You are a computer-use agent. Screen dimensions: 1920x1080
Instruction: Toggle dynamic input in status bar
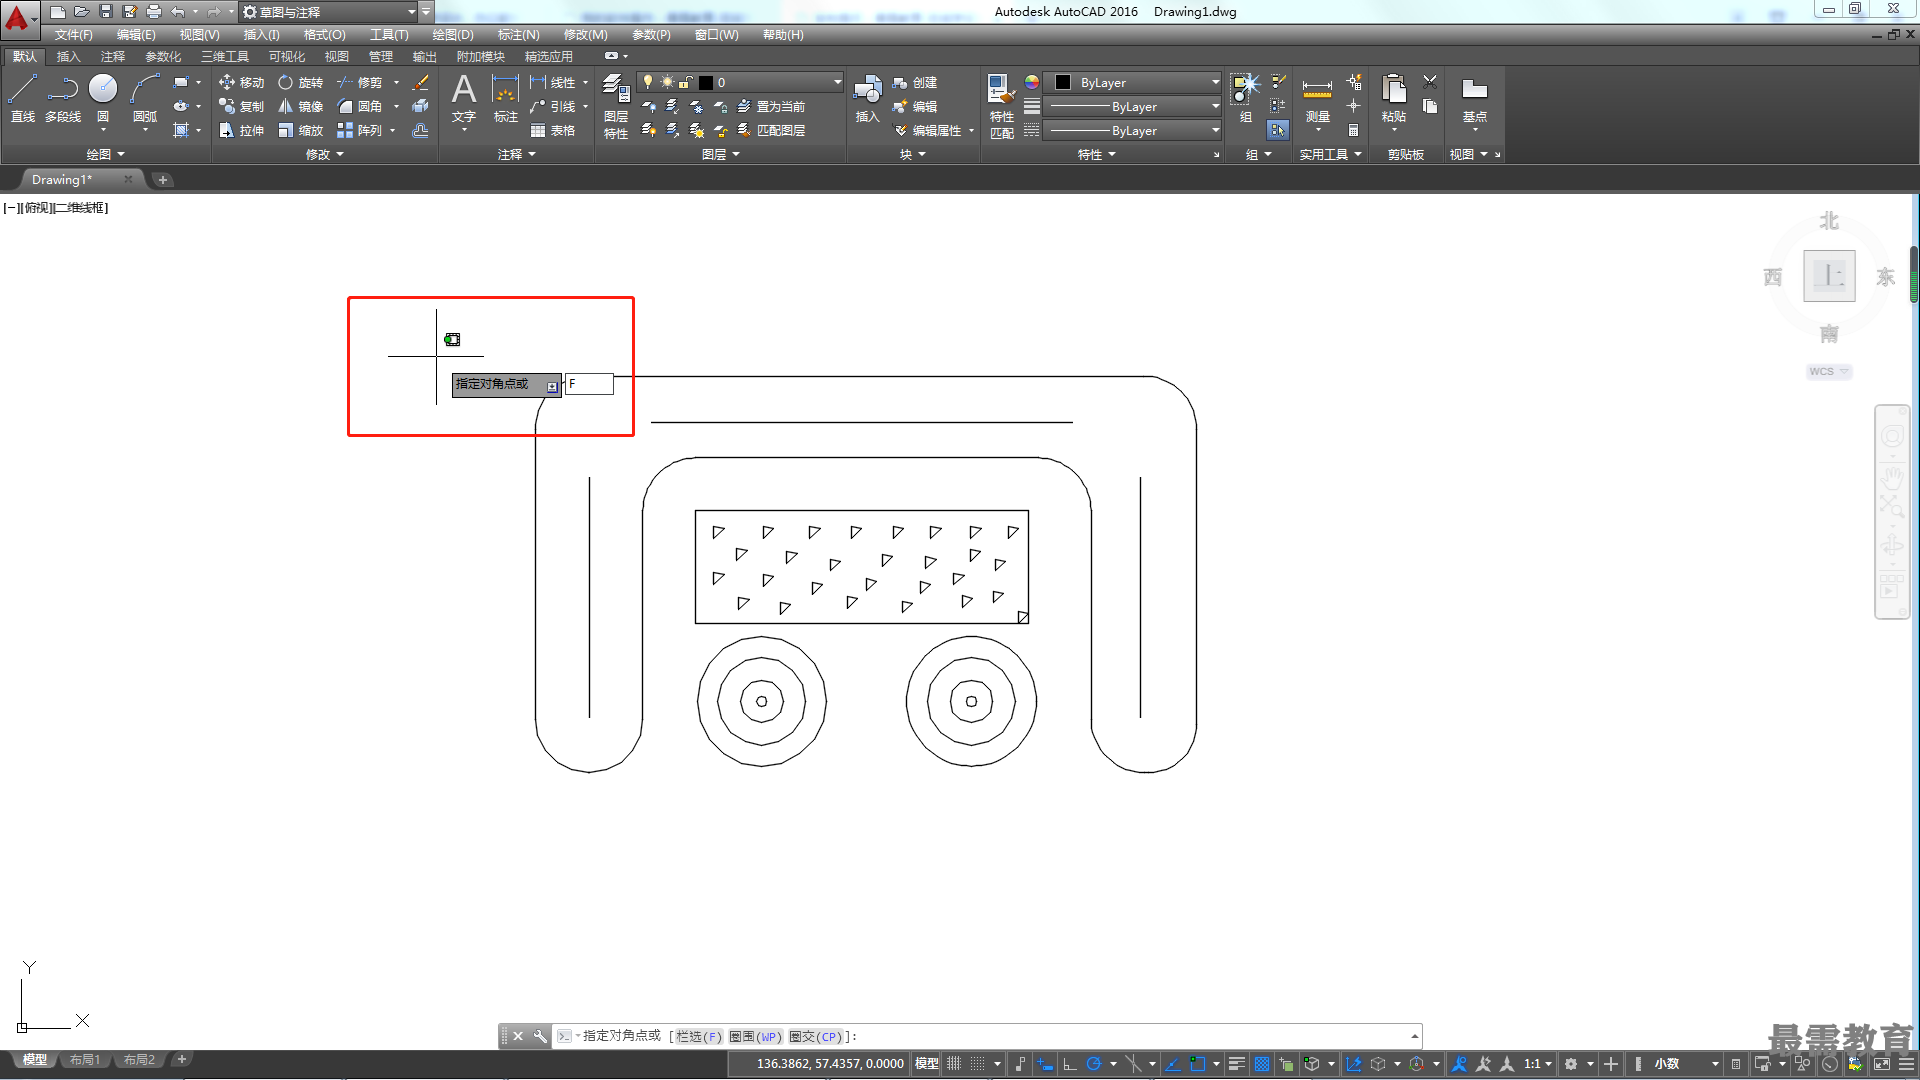tap(1045, 1064)
